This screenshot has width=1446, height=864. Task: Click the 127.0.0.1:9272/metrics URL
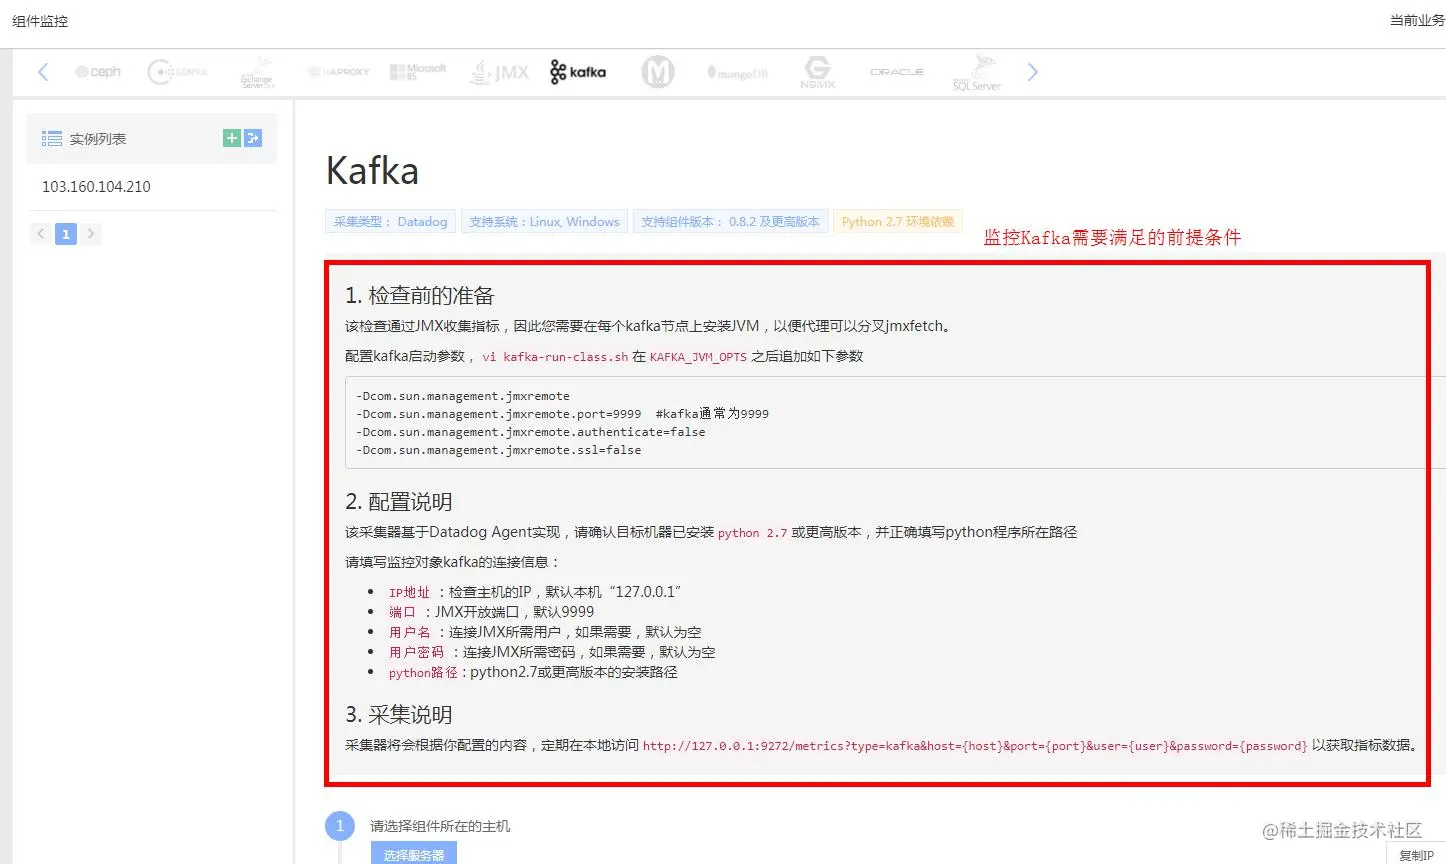point(975,746)
